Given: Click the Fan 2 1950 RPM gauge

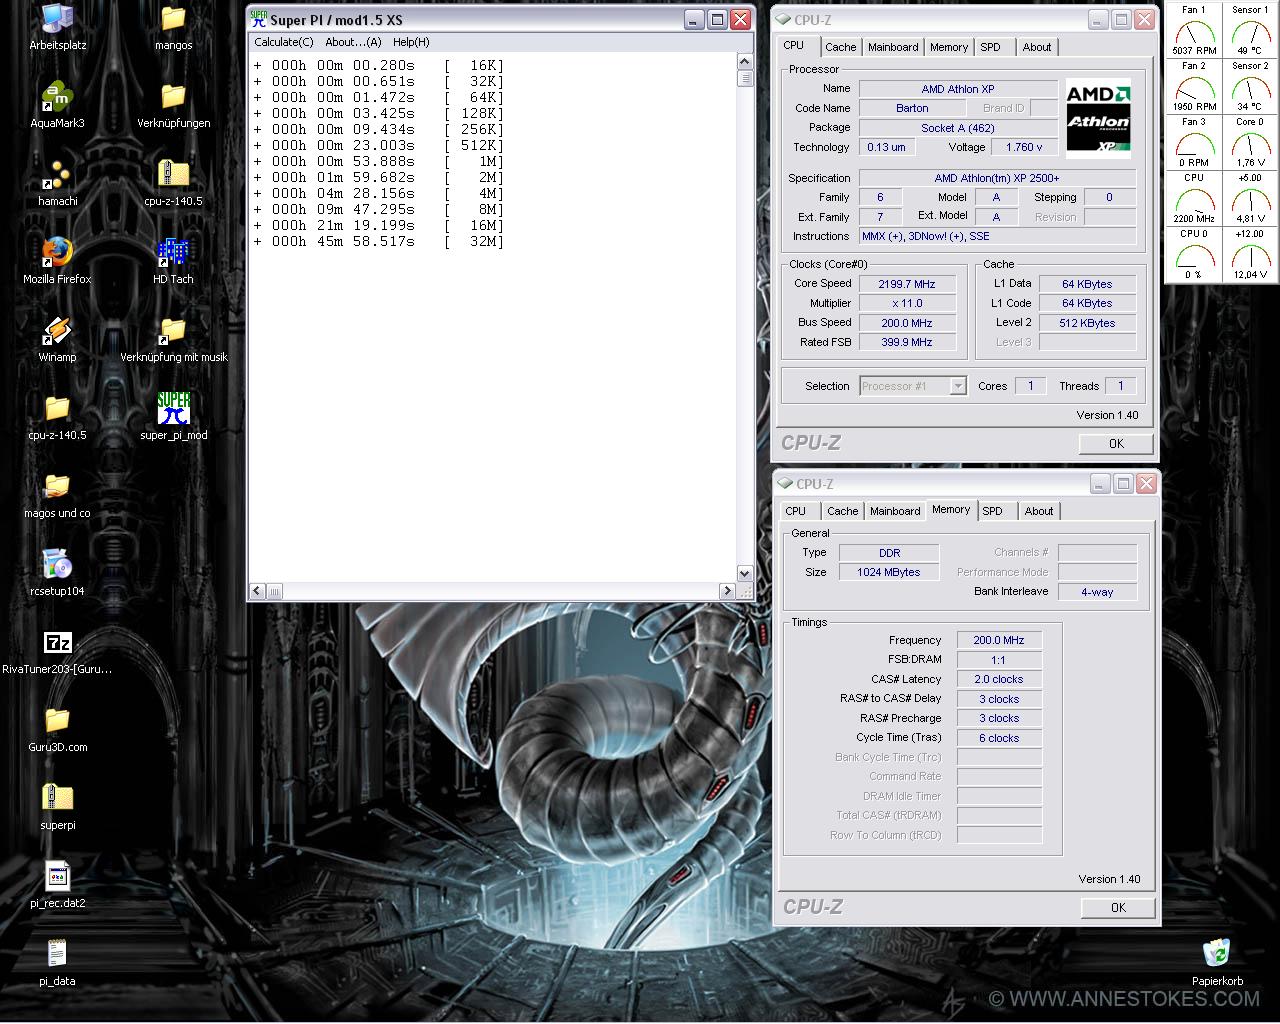Looking at the screenshot, I should coord(1194,86).
